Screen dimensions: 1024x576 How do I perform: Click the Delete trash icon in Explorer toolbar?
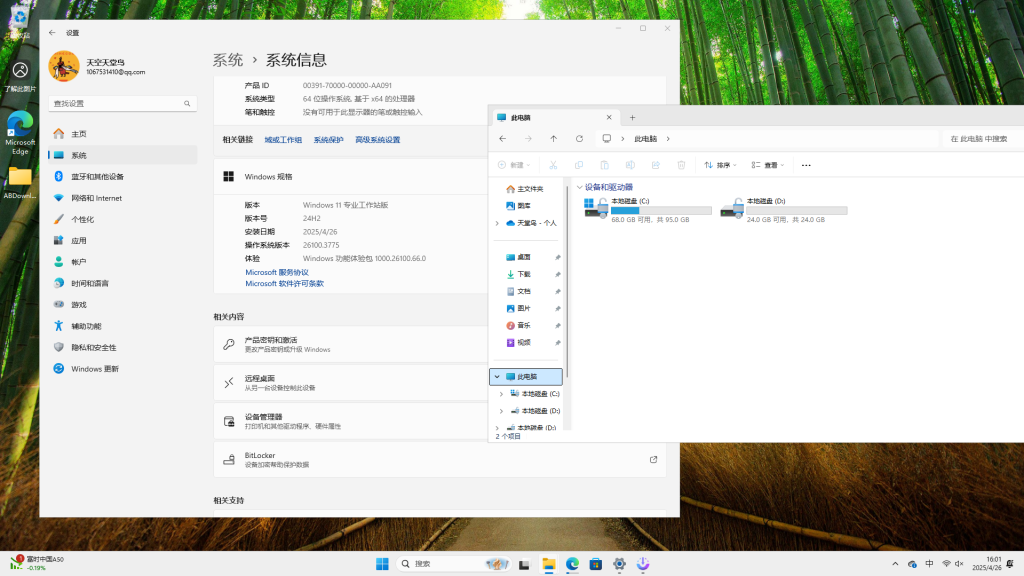click(x=681, y=165)
